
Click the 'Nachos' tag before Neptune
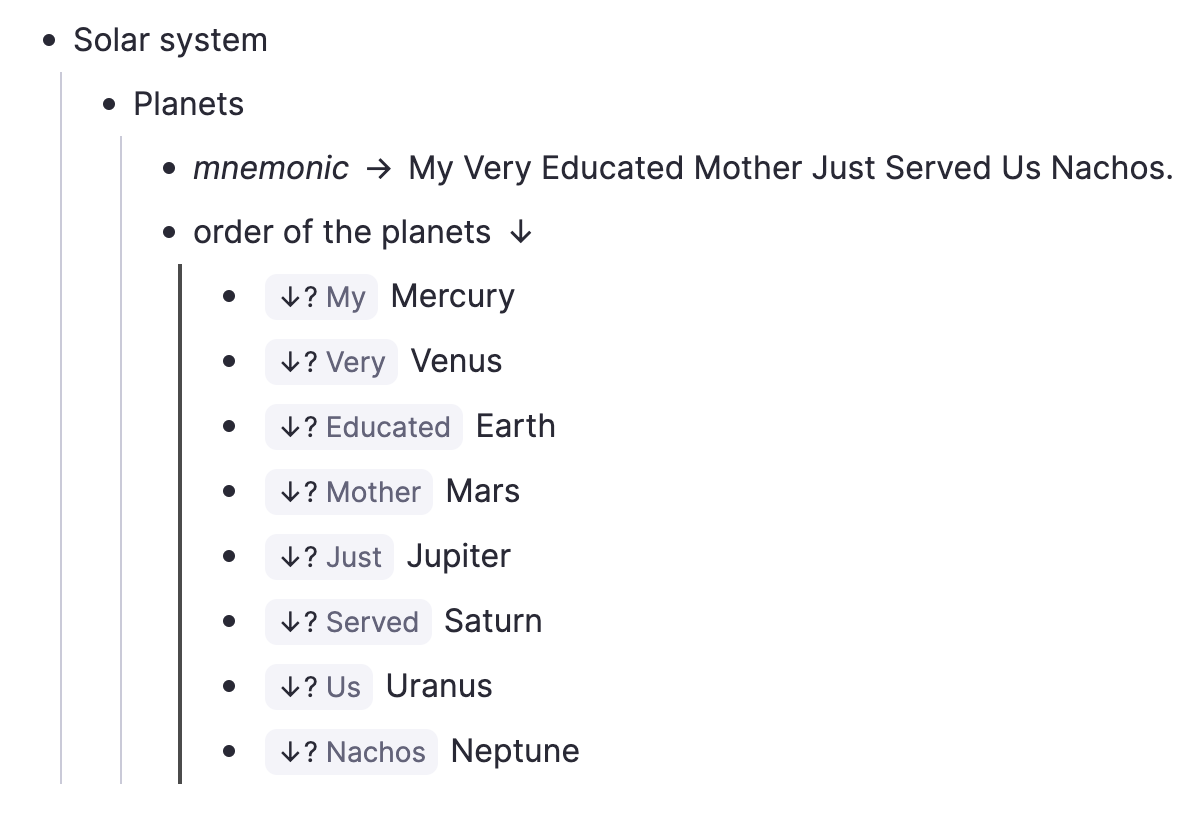click(x=351, y=752)
